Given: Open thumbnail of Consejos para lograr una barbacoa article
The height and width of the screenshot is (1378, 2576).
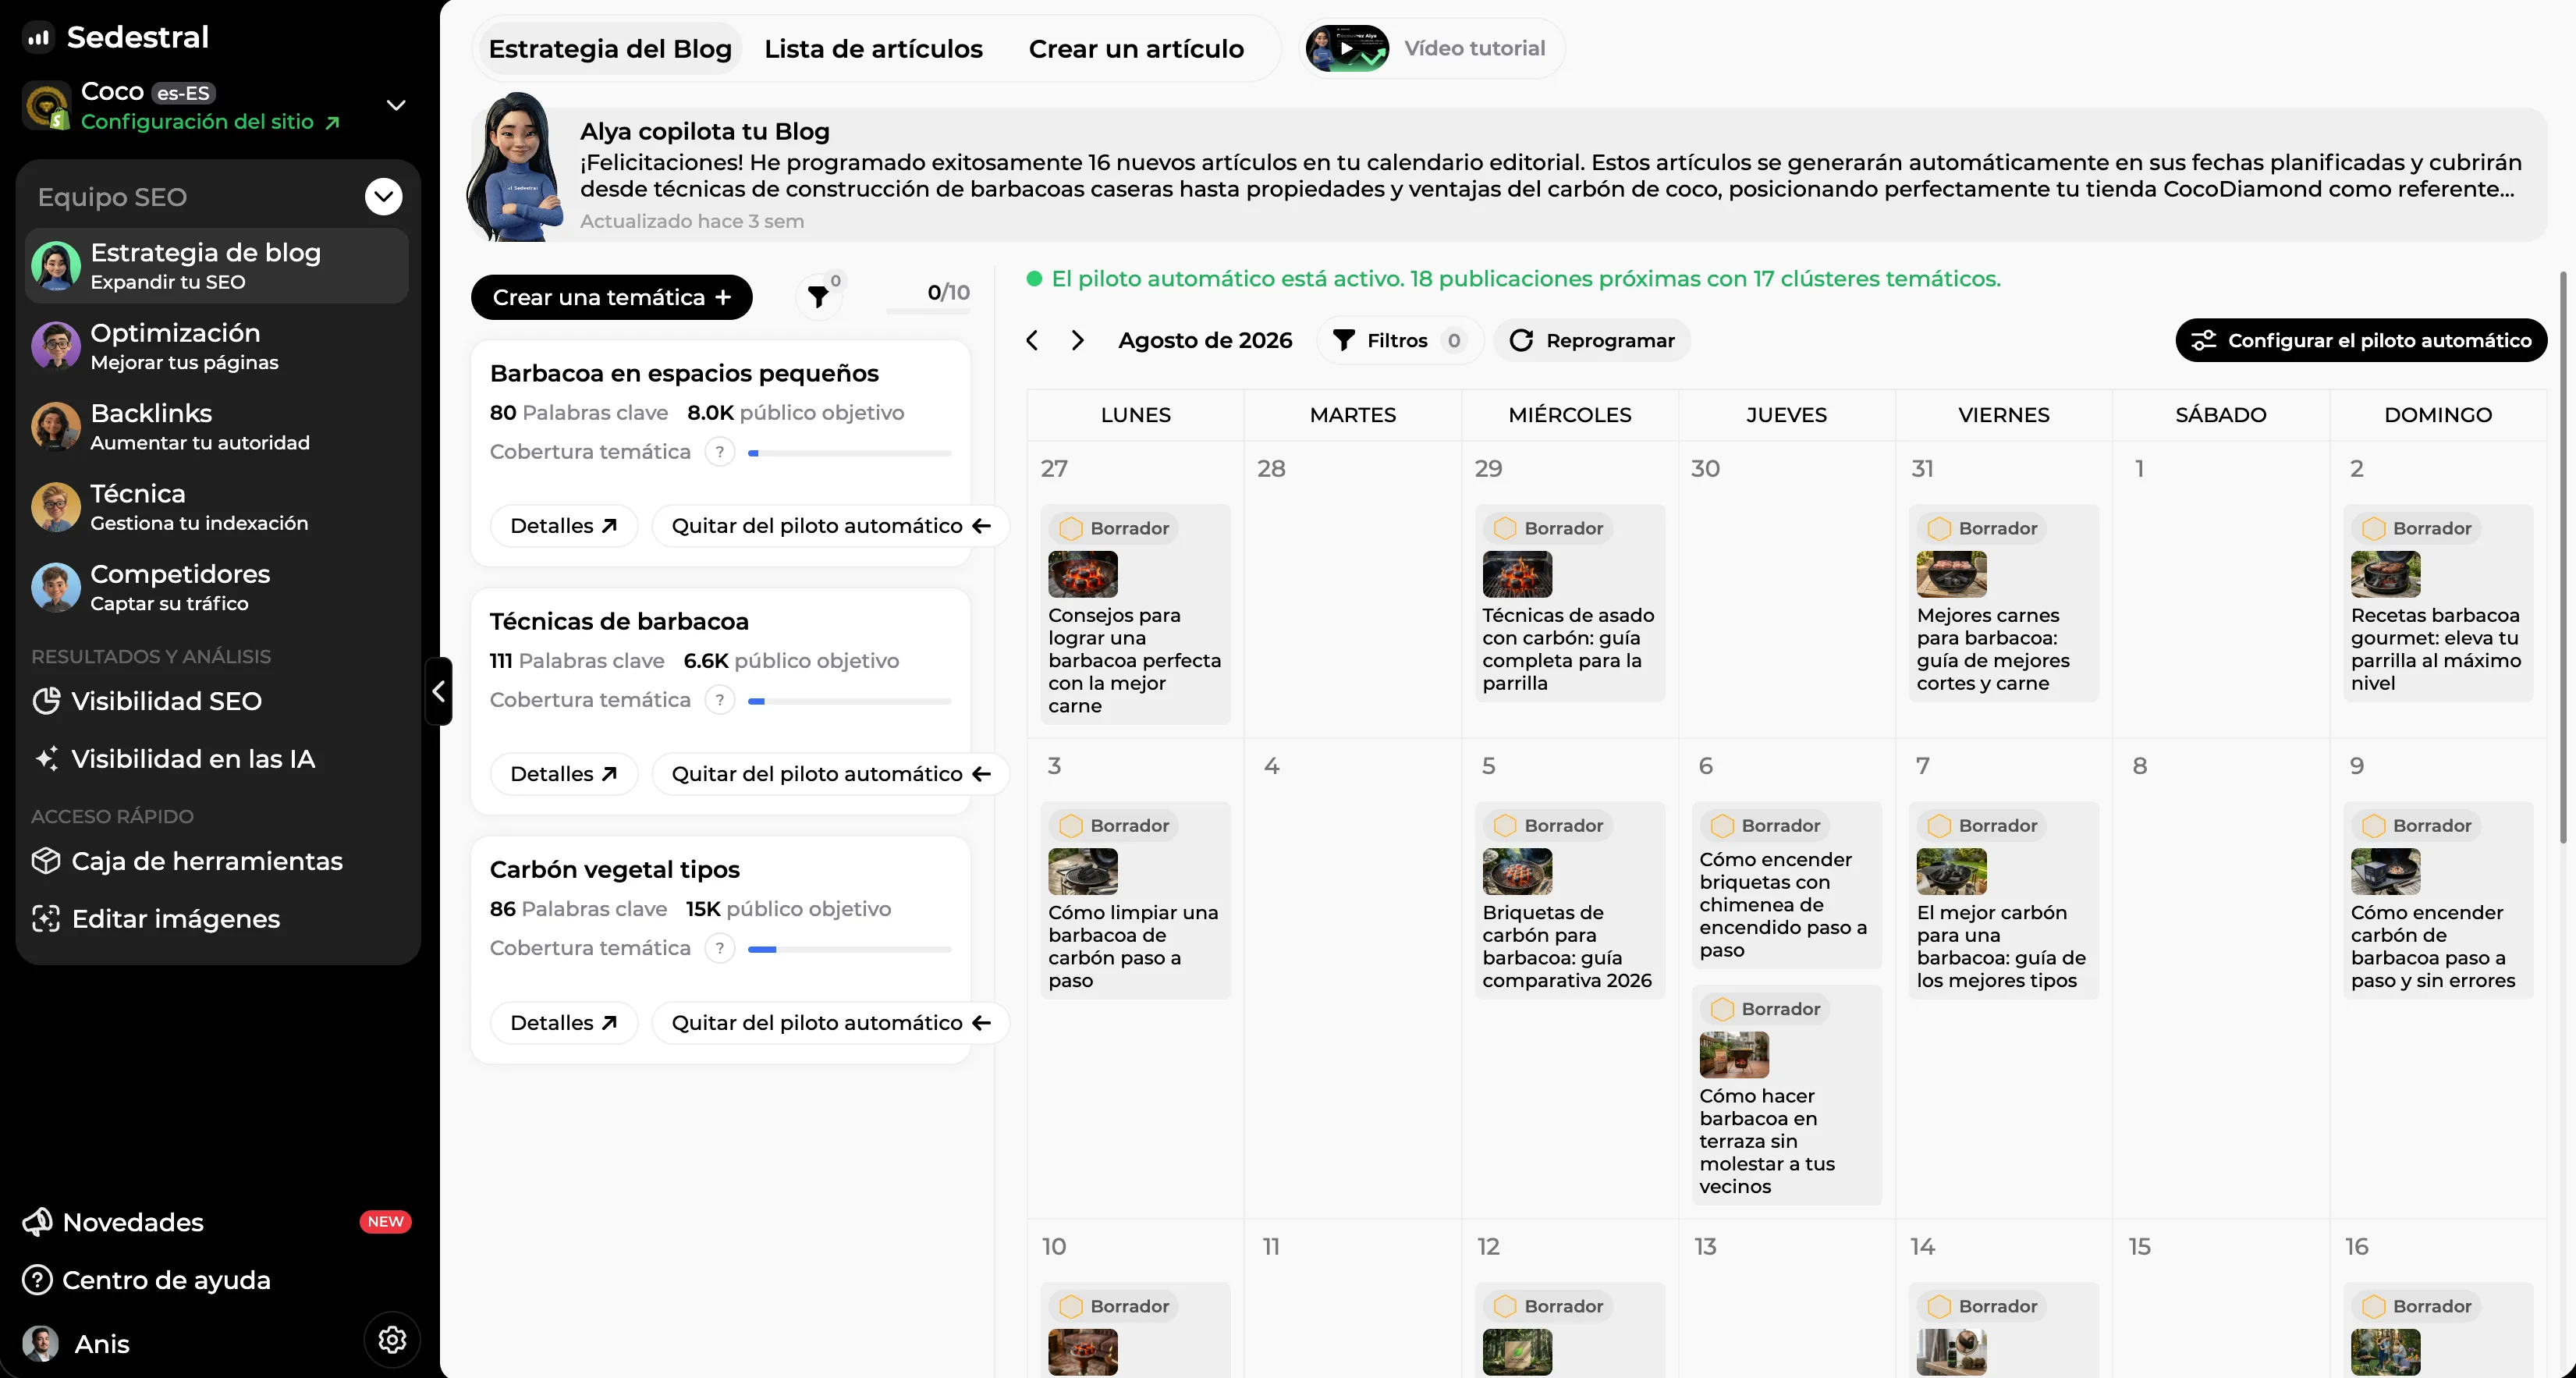Looking at the screenshot, I should pos(1083,574).
